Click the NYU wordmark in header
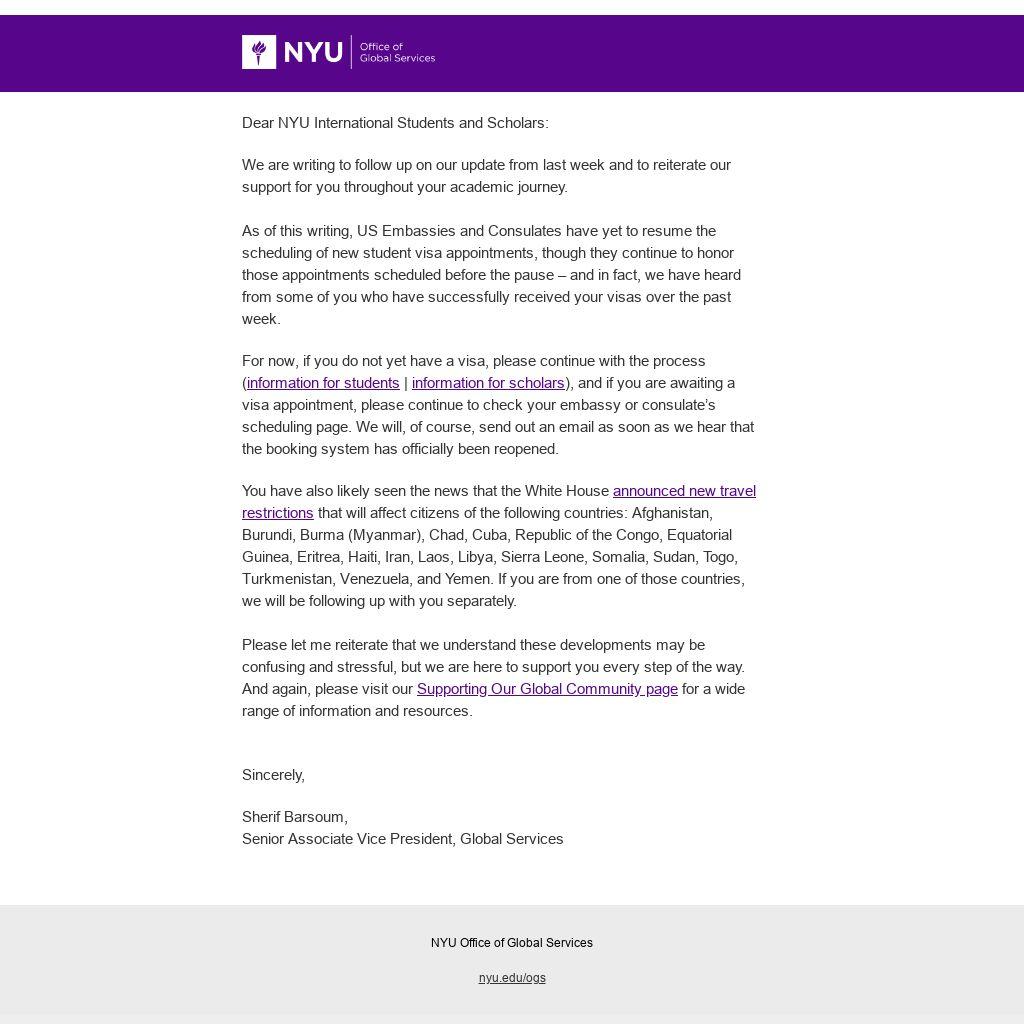Viewport: 1024px width, 1024px height. click(x=313, y=52)
